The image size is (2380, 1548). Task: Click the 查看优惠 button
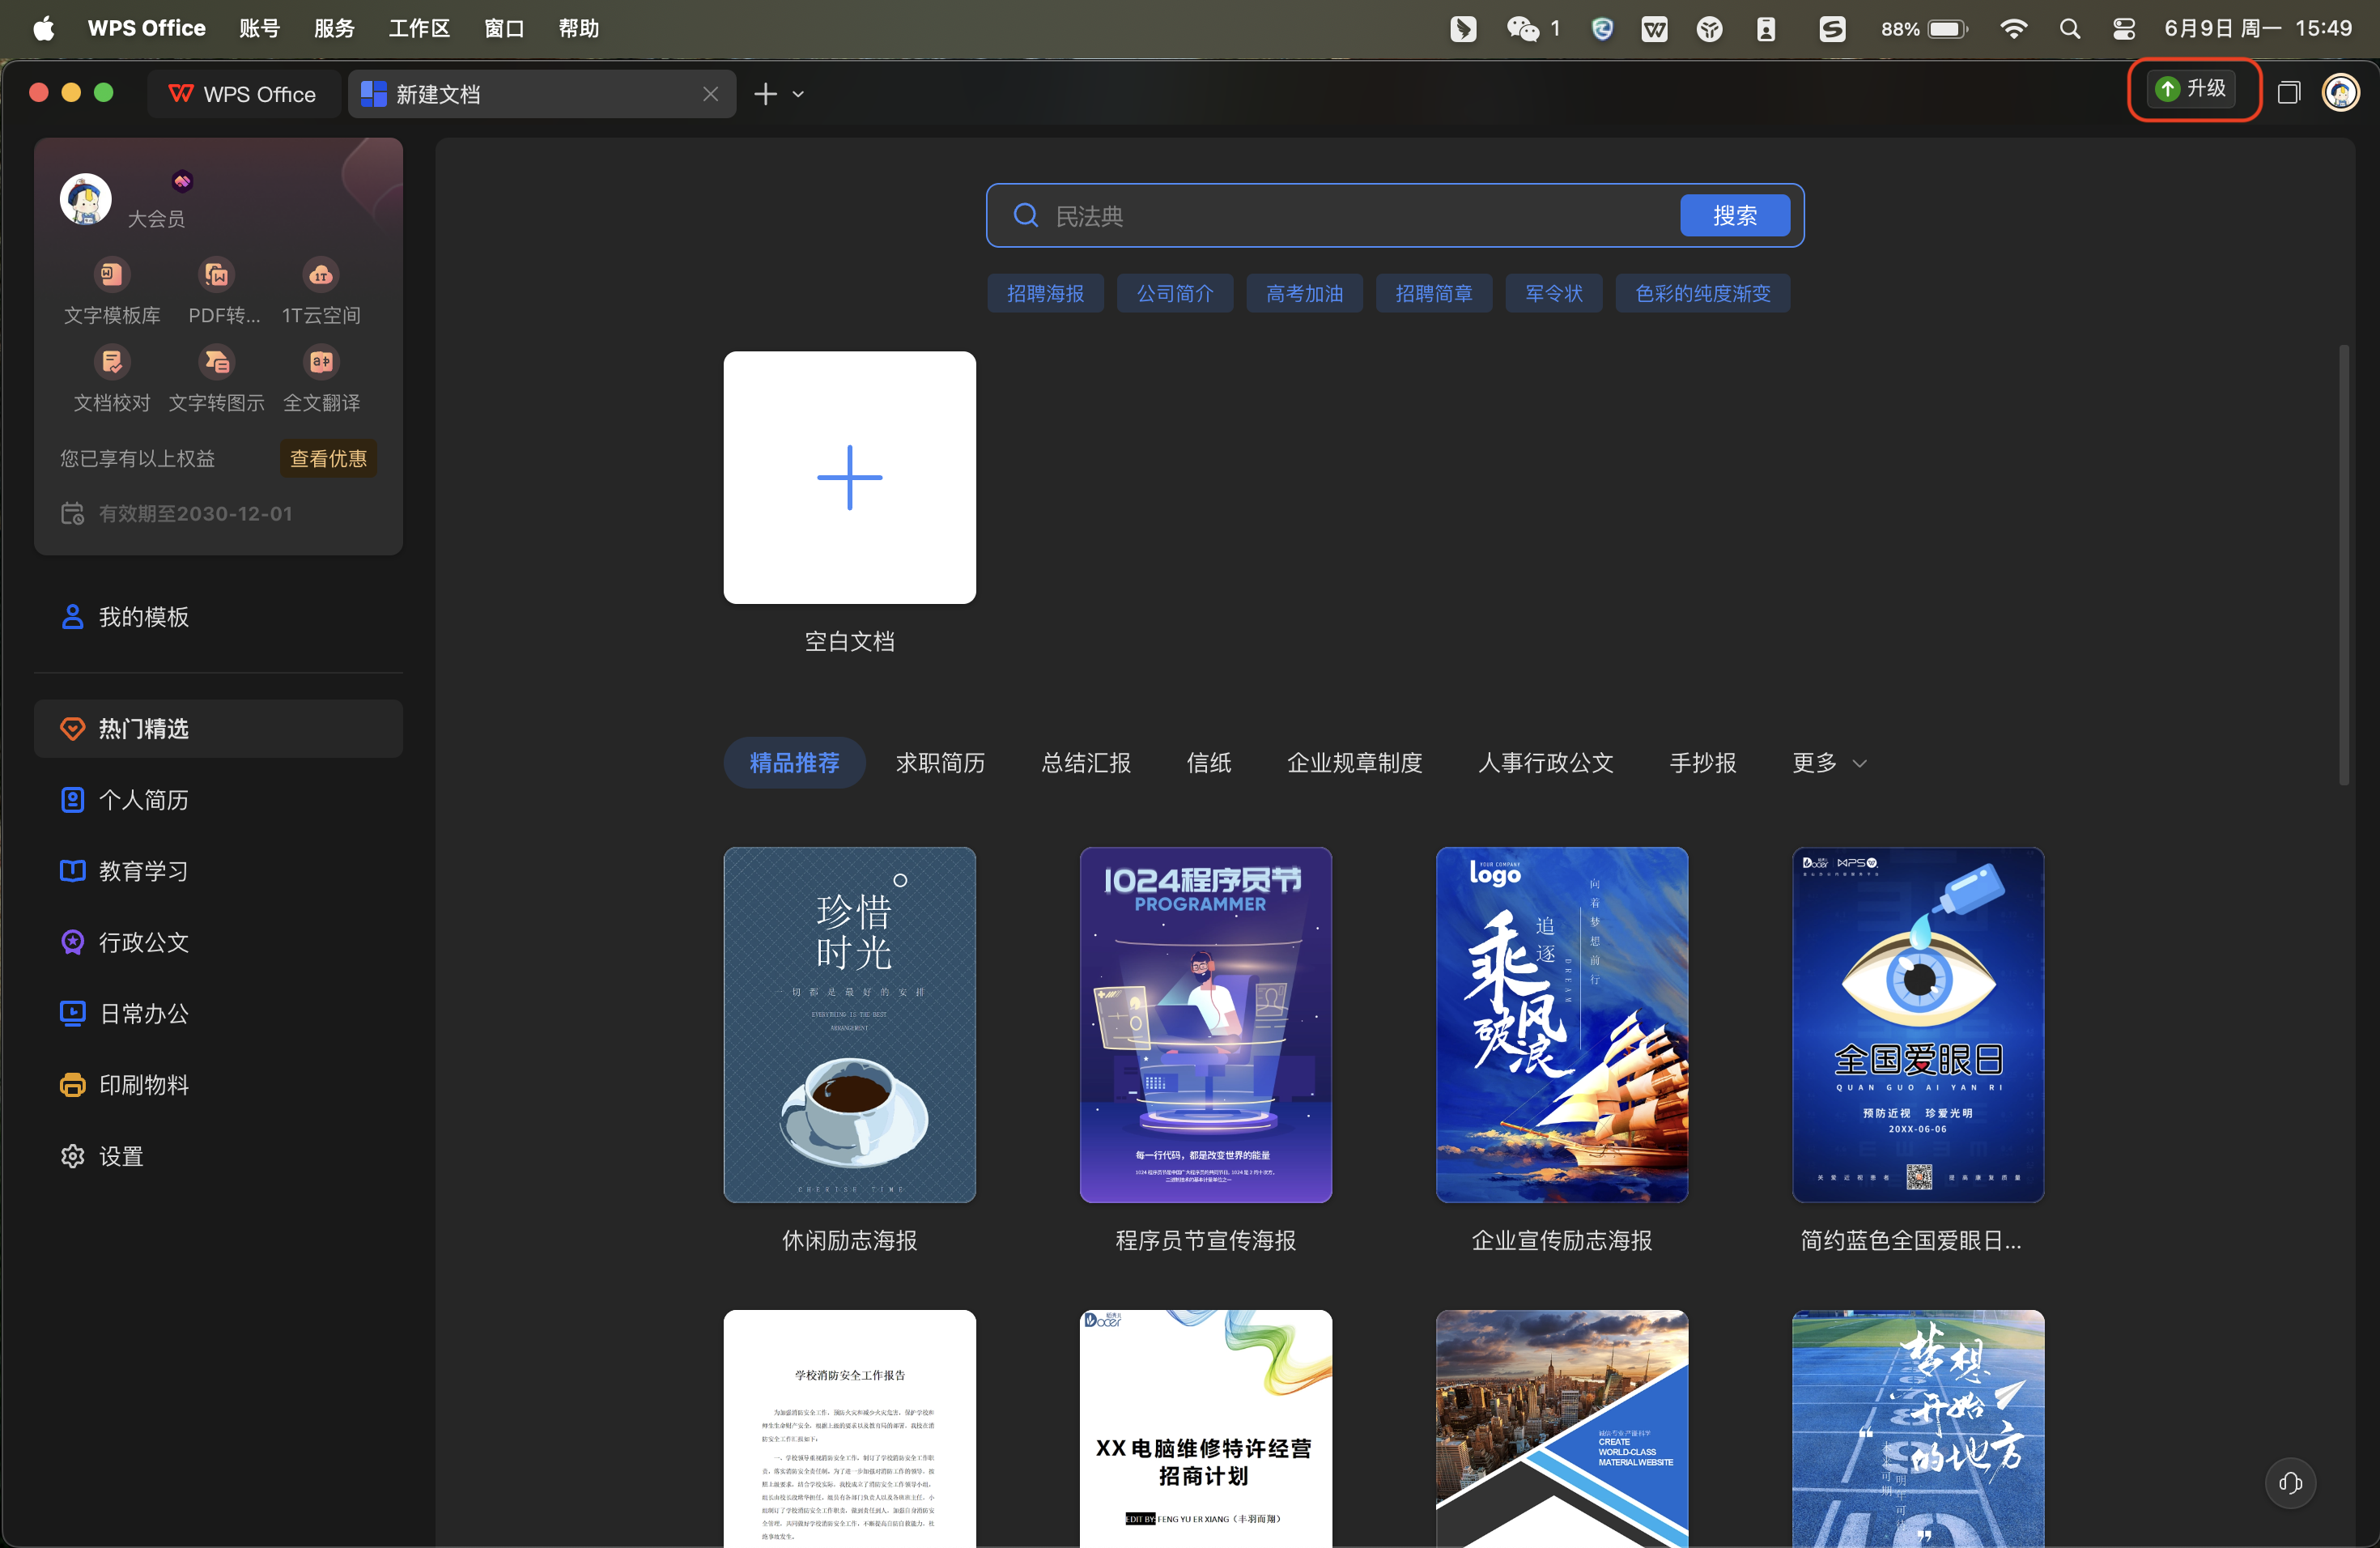pyautogui.click(x=328, y=458)
